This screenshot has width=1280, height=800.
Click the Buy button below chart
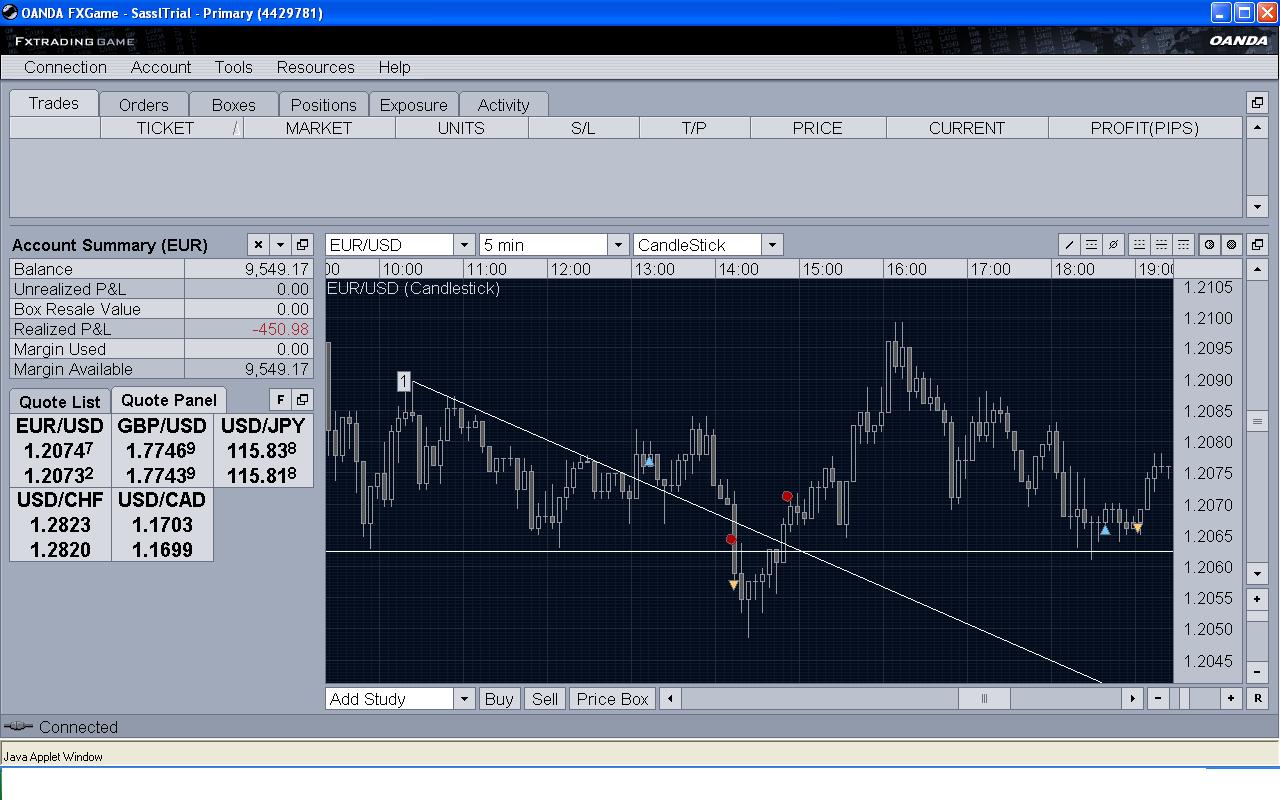point(499,699)
